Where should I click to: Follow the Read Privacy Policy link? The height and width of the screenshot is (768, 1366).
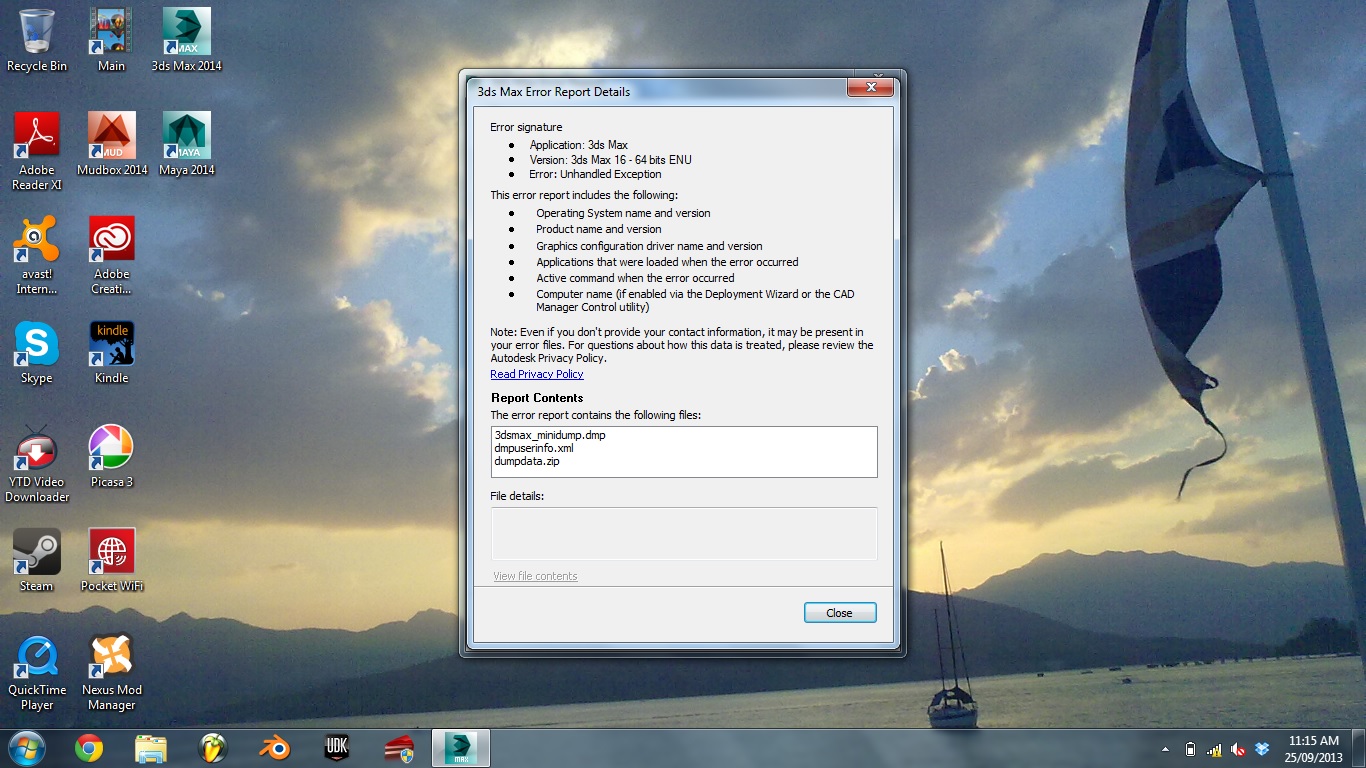click(x=537, y=374)
